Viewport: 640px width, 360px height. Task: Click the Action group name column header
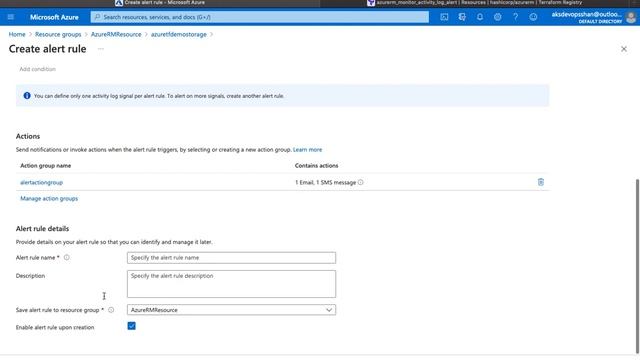tap(46, 165)
